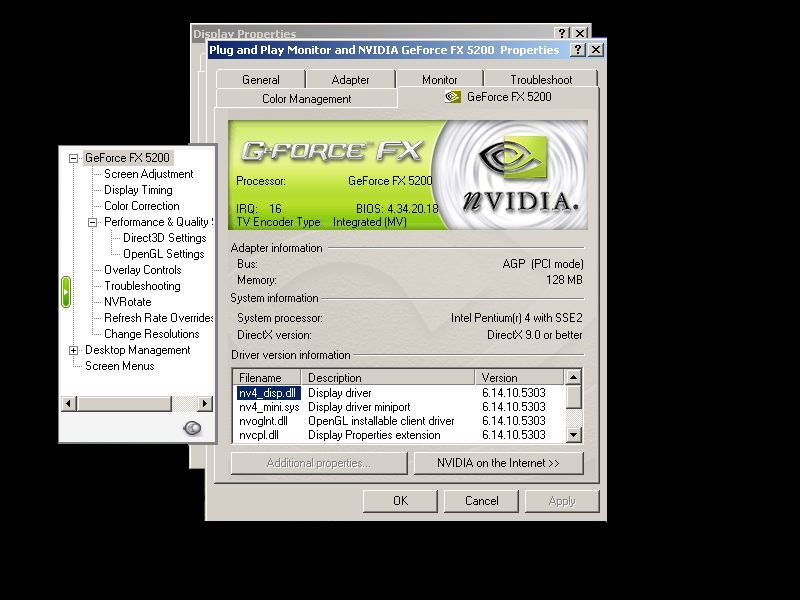The image size is (800, 600).
Task: Select Desktop Management tree item
Action: (138, 350)
